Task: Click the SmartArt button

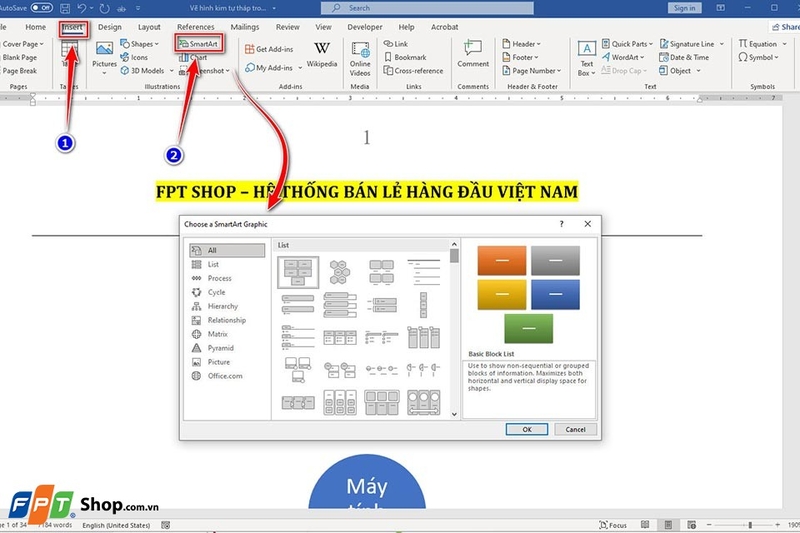Action: 198,44
